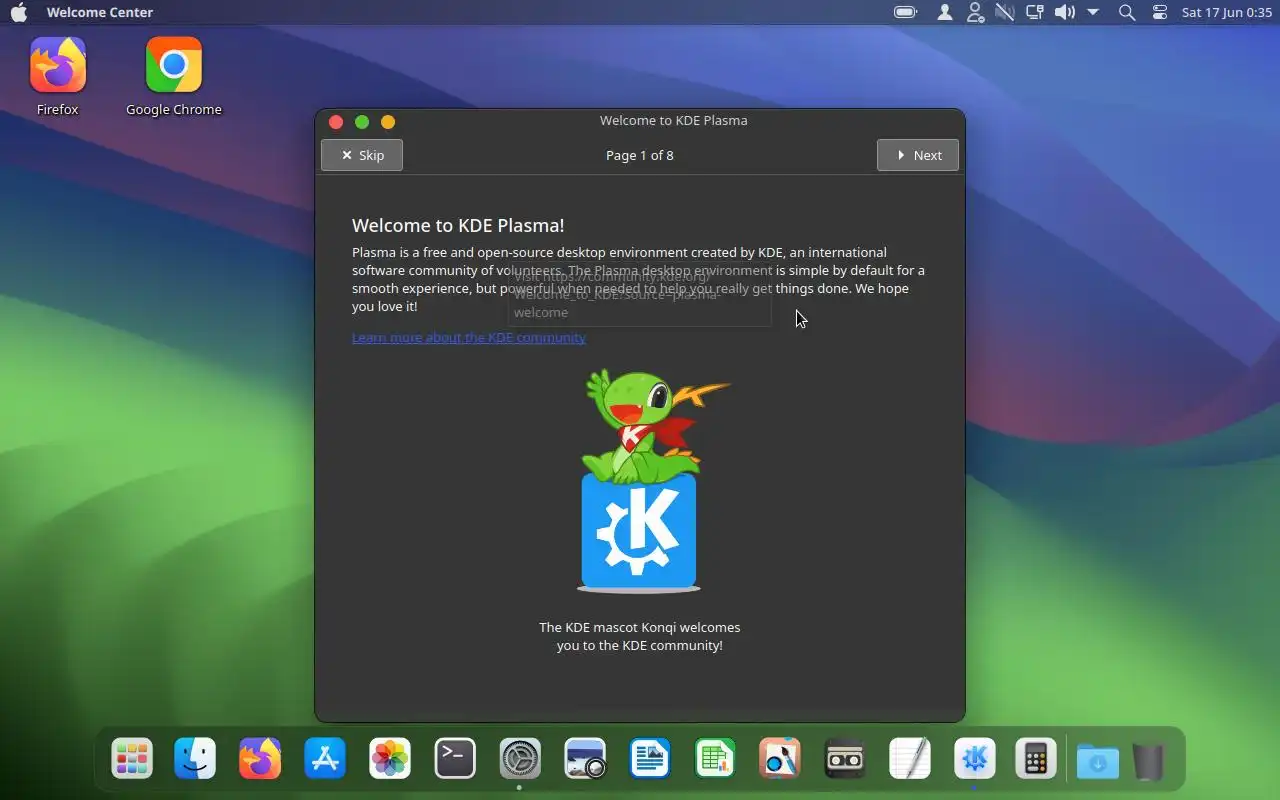This screenshot has width=1280, height=800.
Task: Open the cassette tape app in dock
Action: coord(845,759)
